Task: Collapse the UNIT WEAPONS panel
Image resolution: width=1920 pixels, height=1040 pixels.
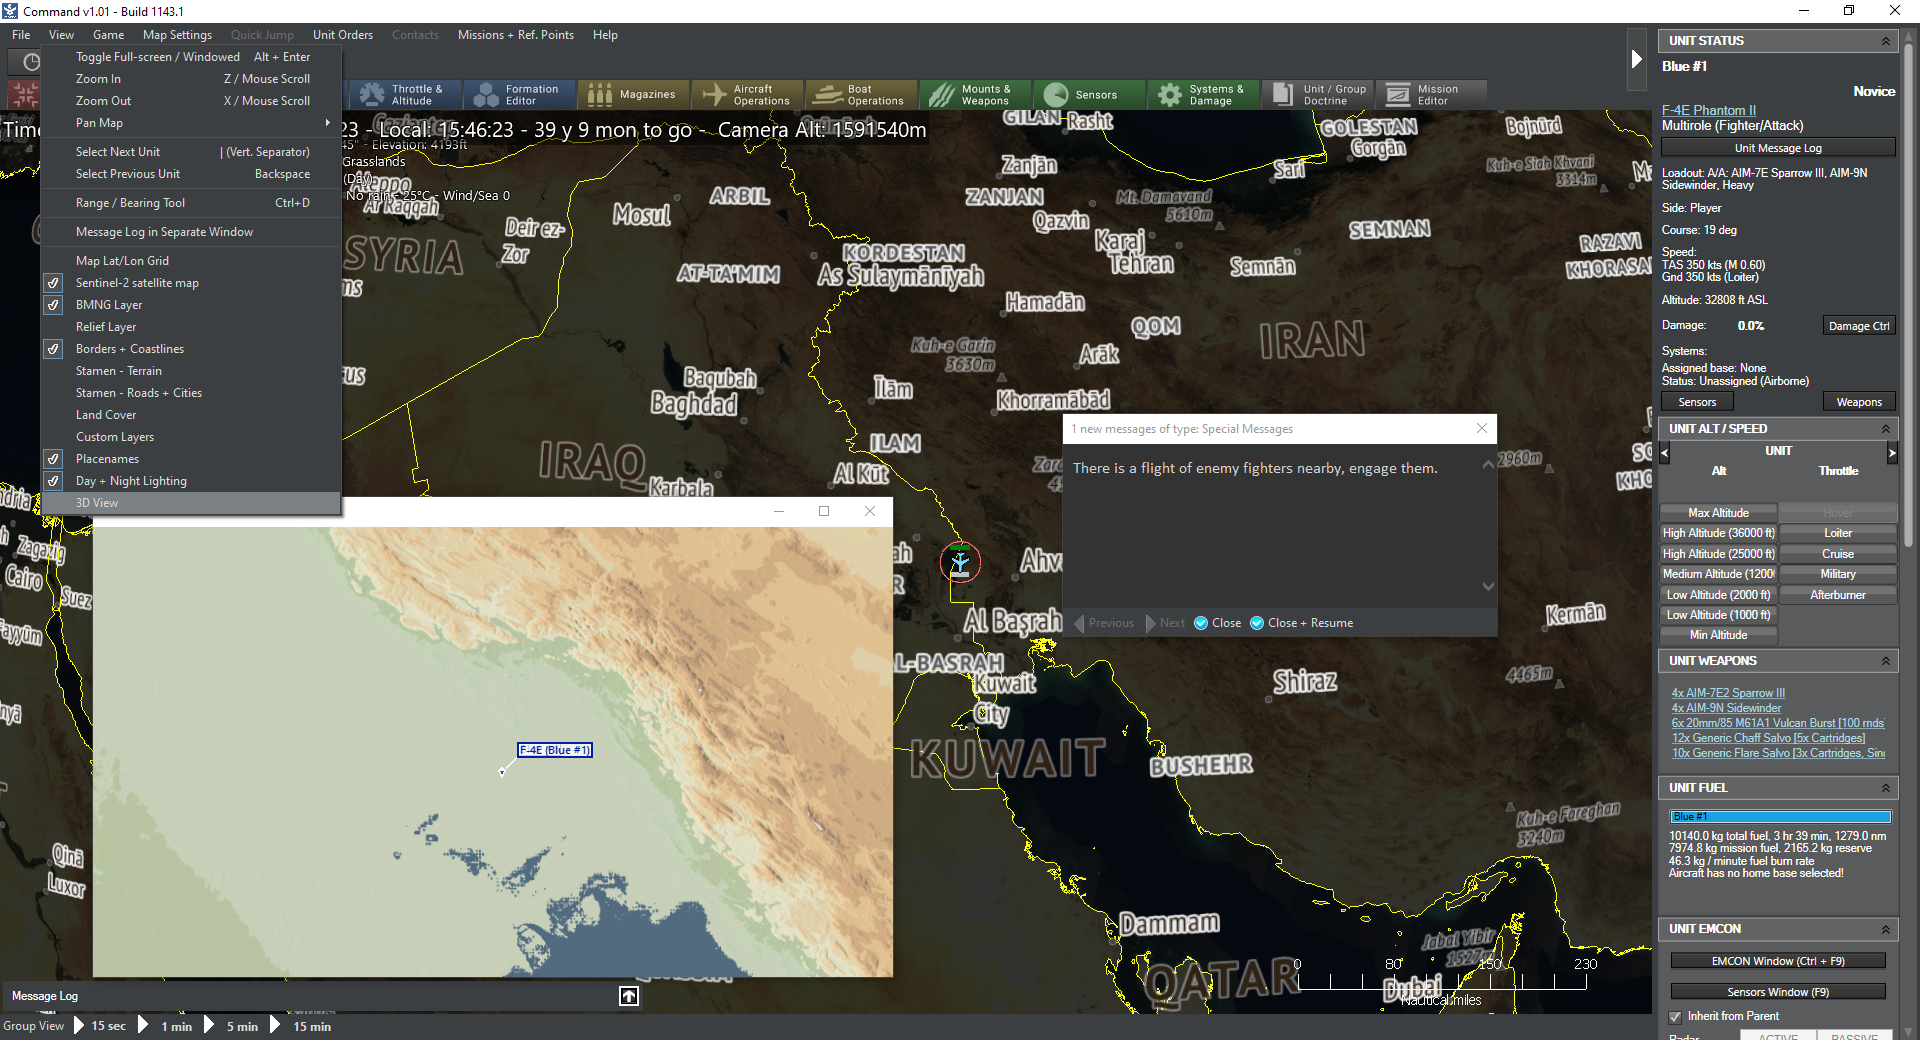Action: 1886,661
